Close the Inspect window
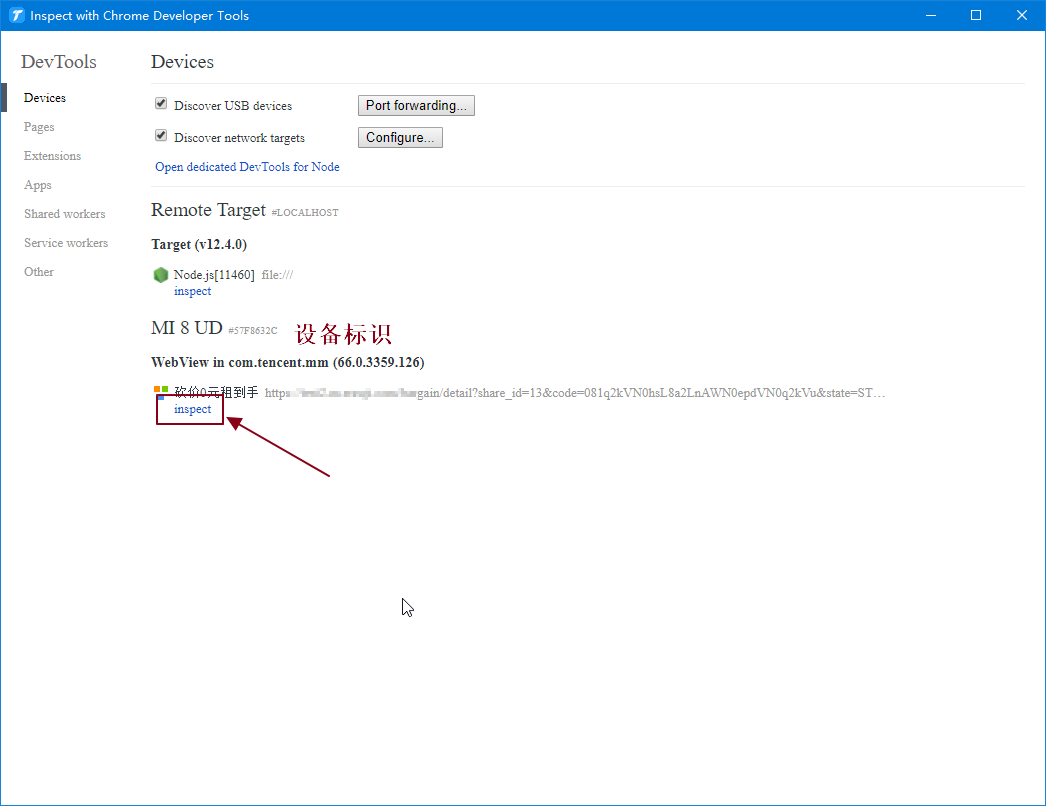 pos(1021,15)
